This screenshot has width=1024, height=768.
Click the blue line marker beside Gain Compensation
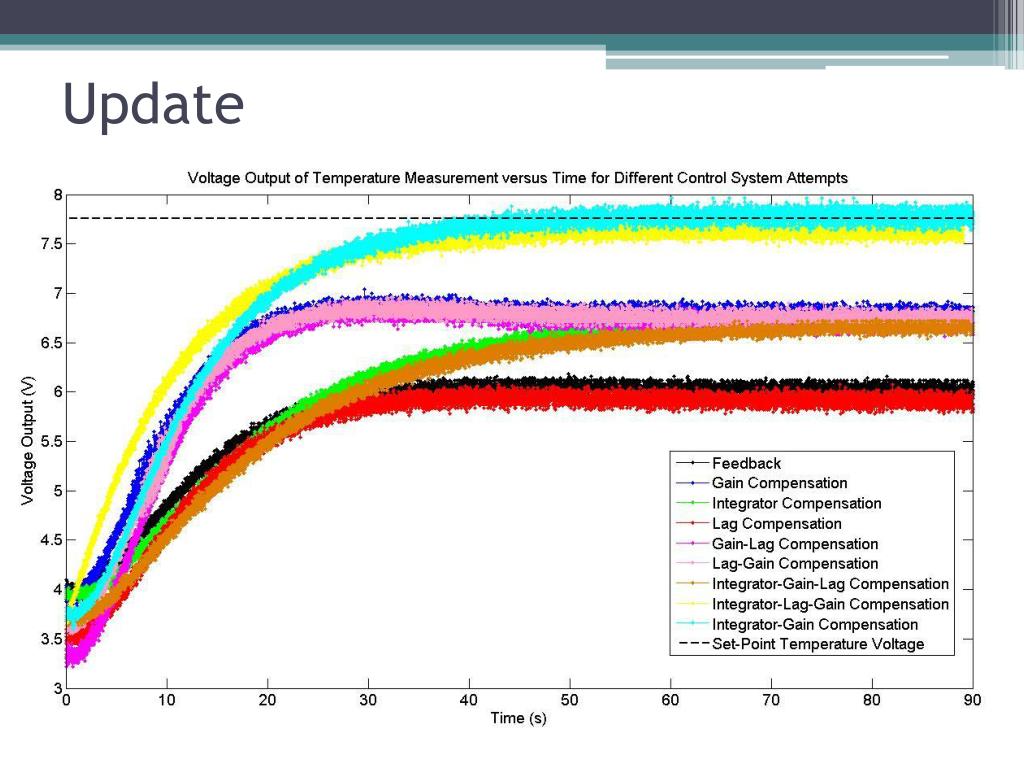tap(692, 483)
